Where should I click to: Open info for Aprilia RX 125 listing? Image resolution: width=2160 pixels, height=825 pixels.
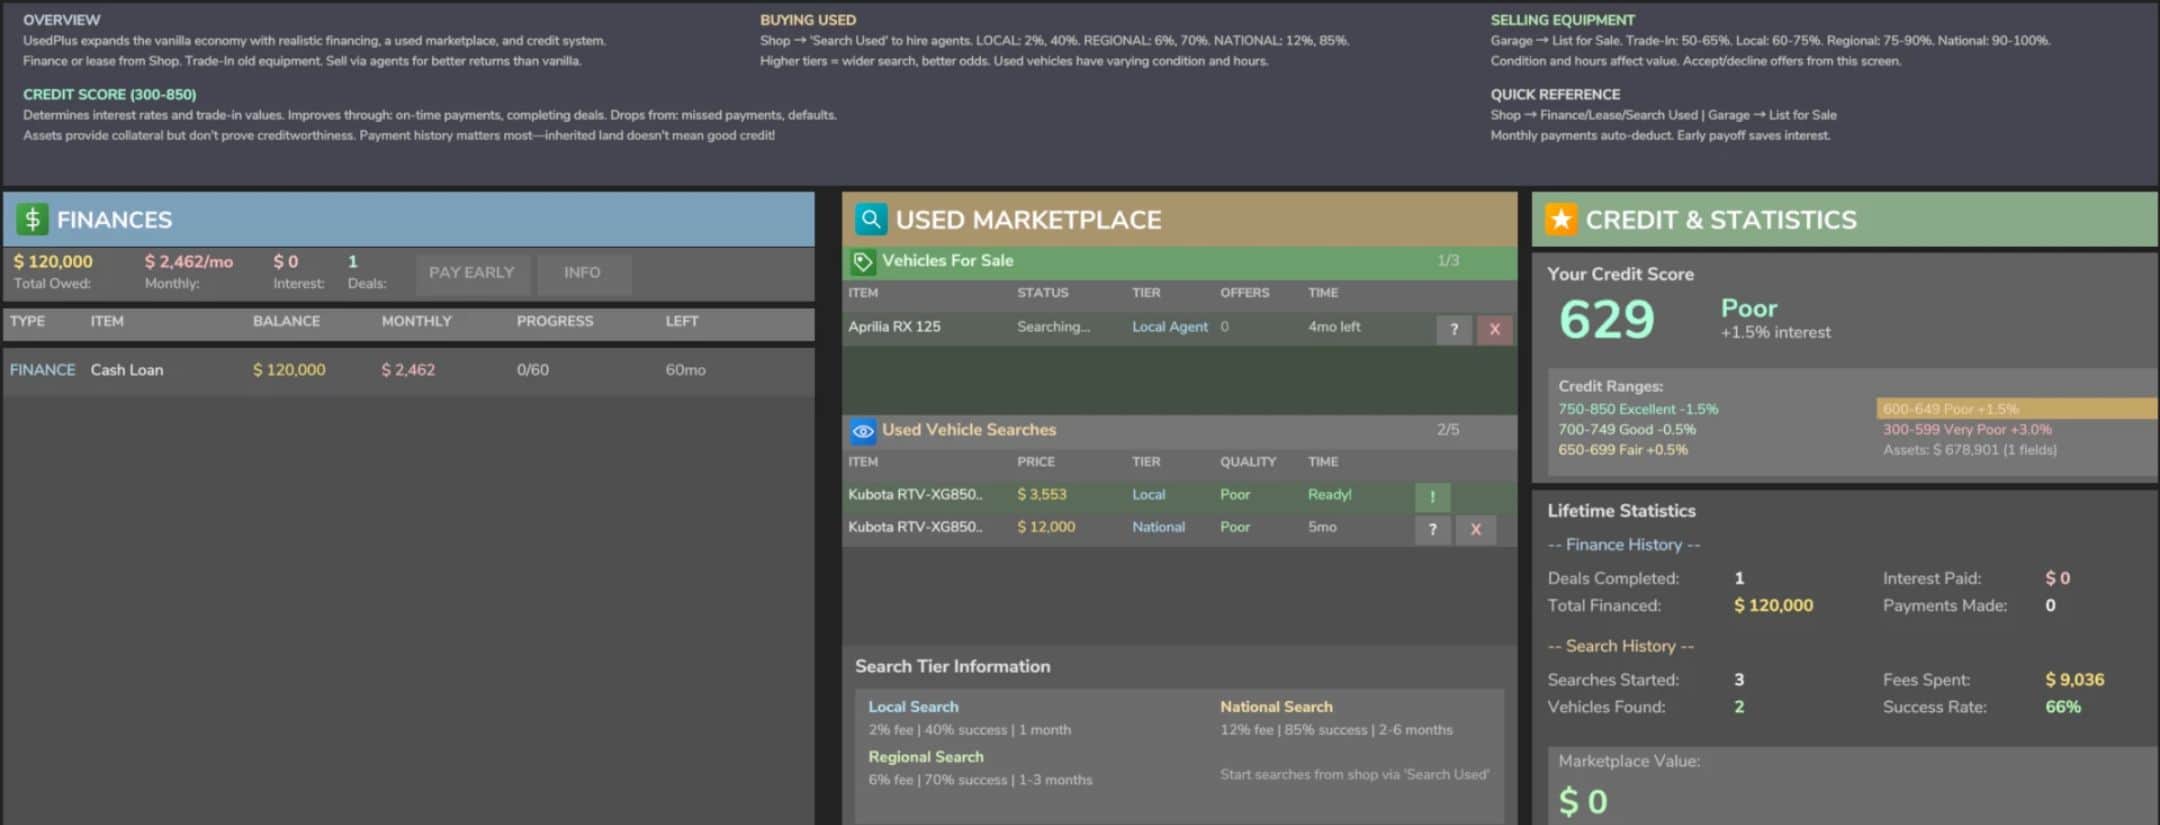point(1453,329)
